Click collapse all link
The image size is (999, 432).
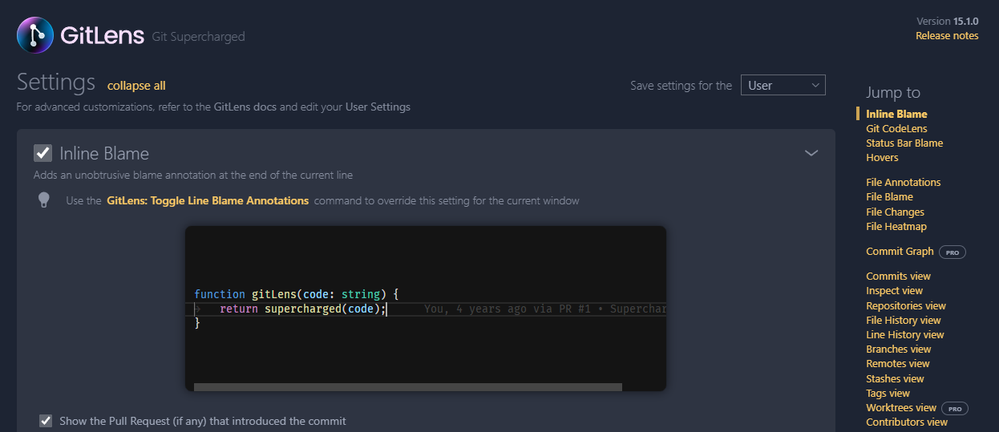click(136, 86)
